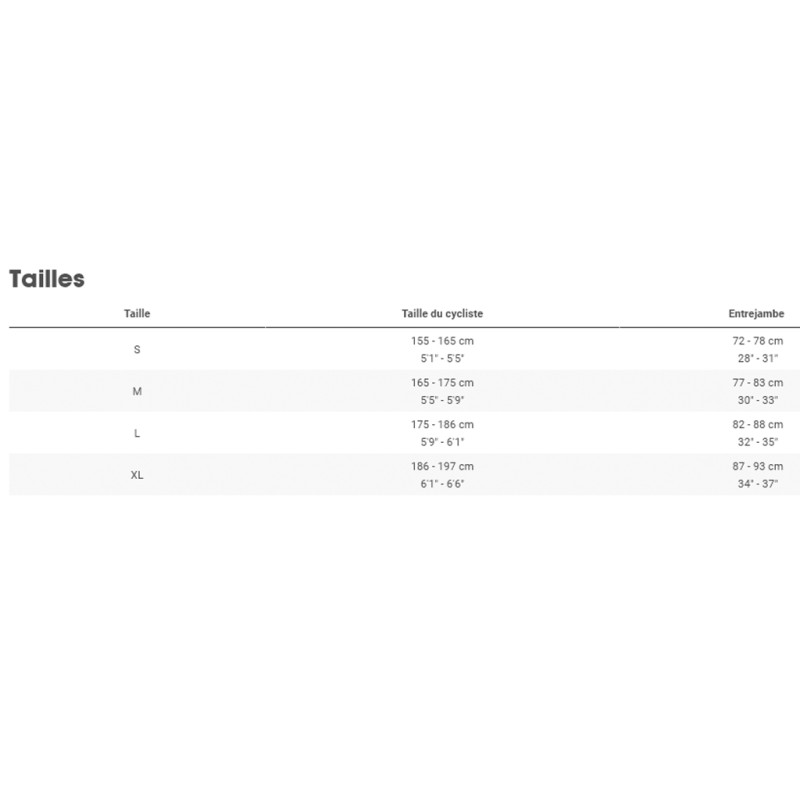Select the Entrejambe column header
This screenshot has width=800, height=800.
[x=756, y=314]
